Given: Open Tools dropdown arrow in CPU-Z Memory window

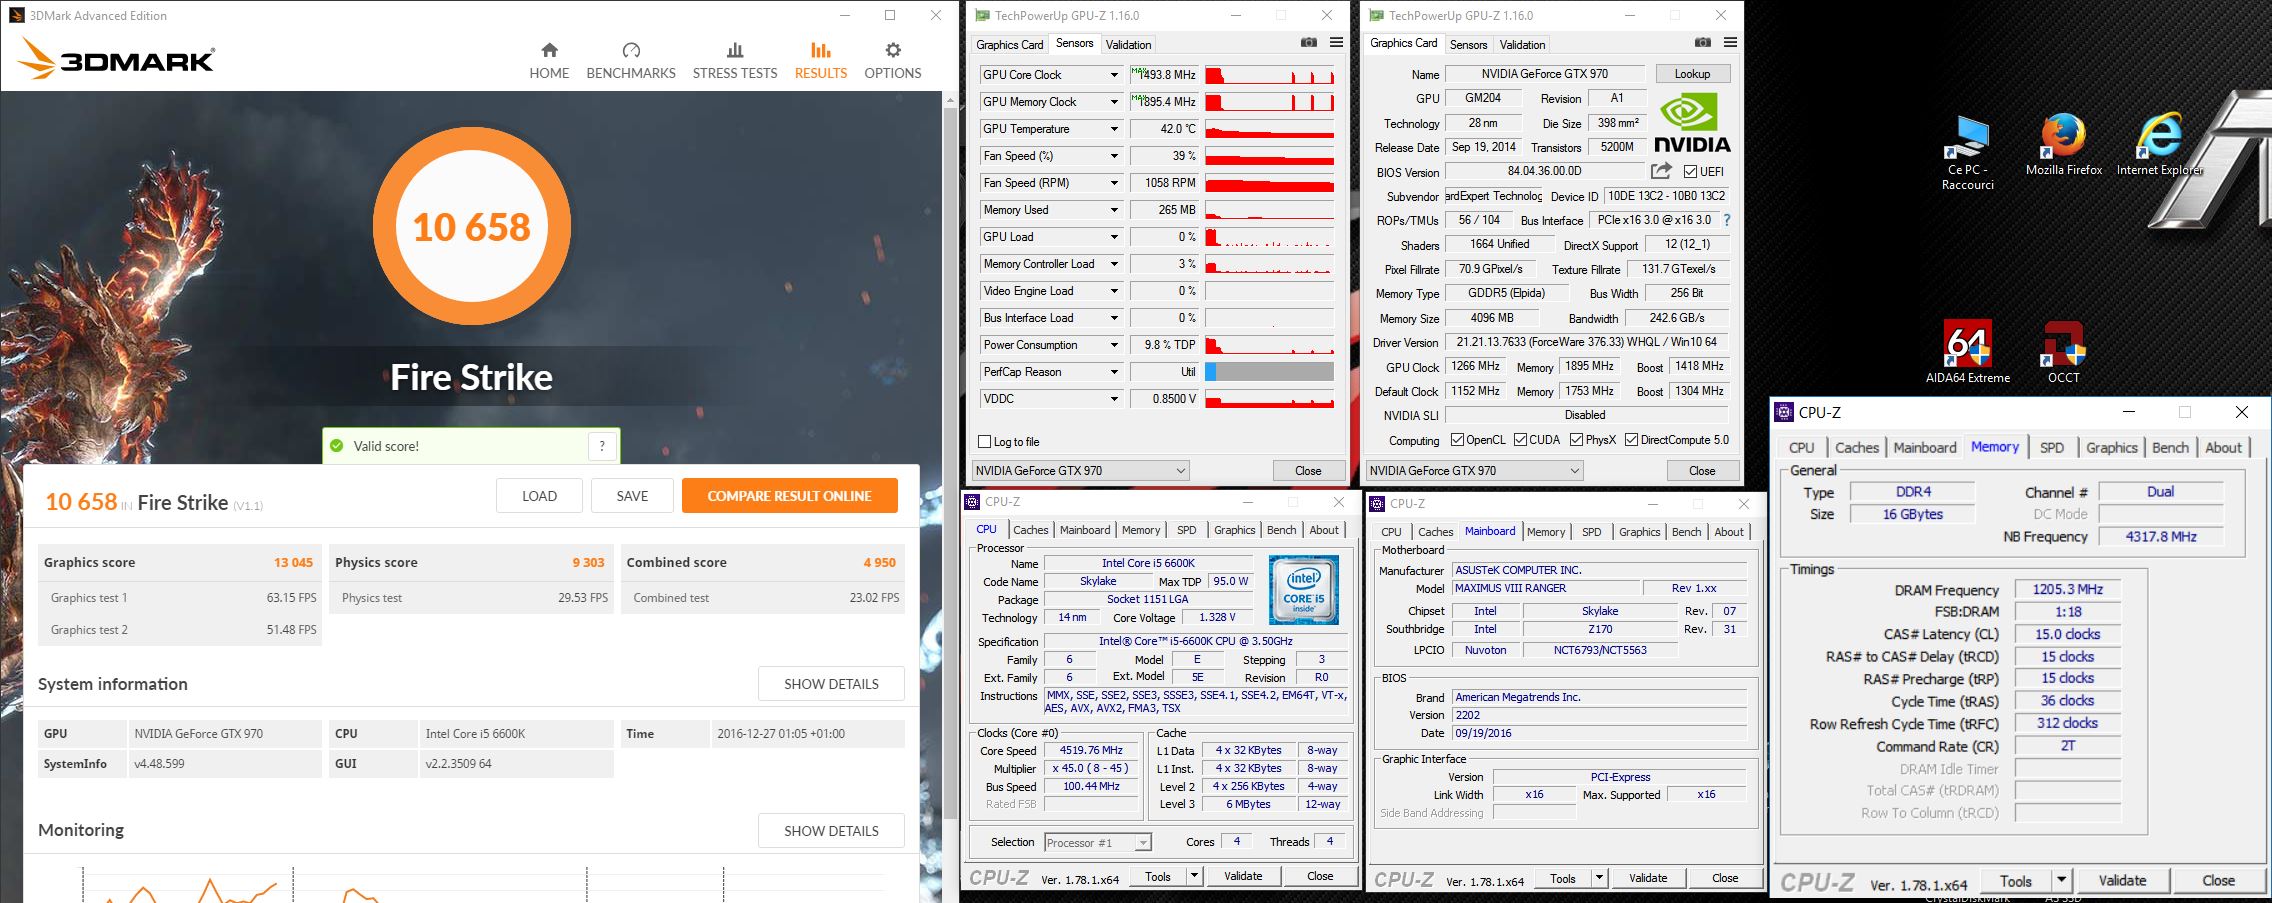Looking at the screenshot, I should tap(2061, 881).
